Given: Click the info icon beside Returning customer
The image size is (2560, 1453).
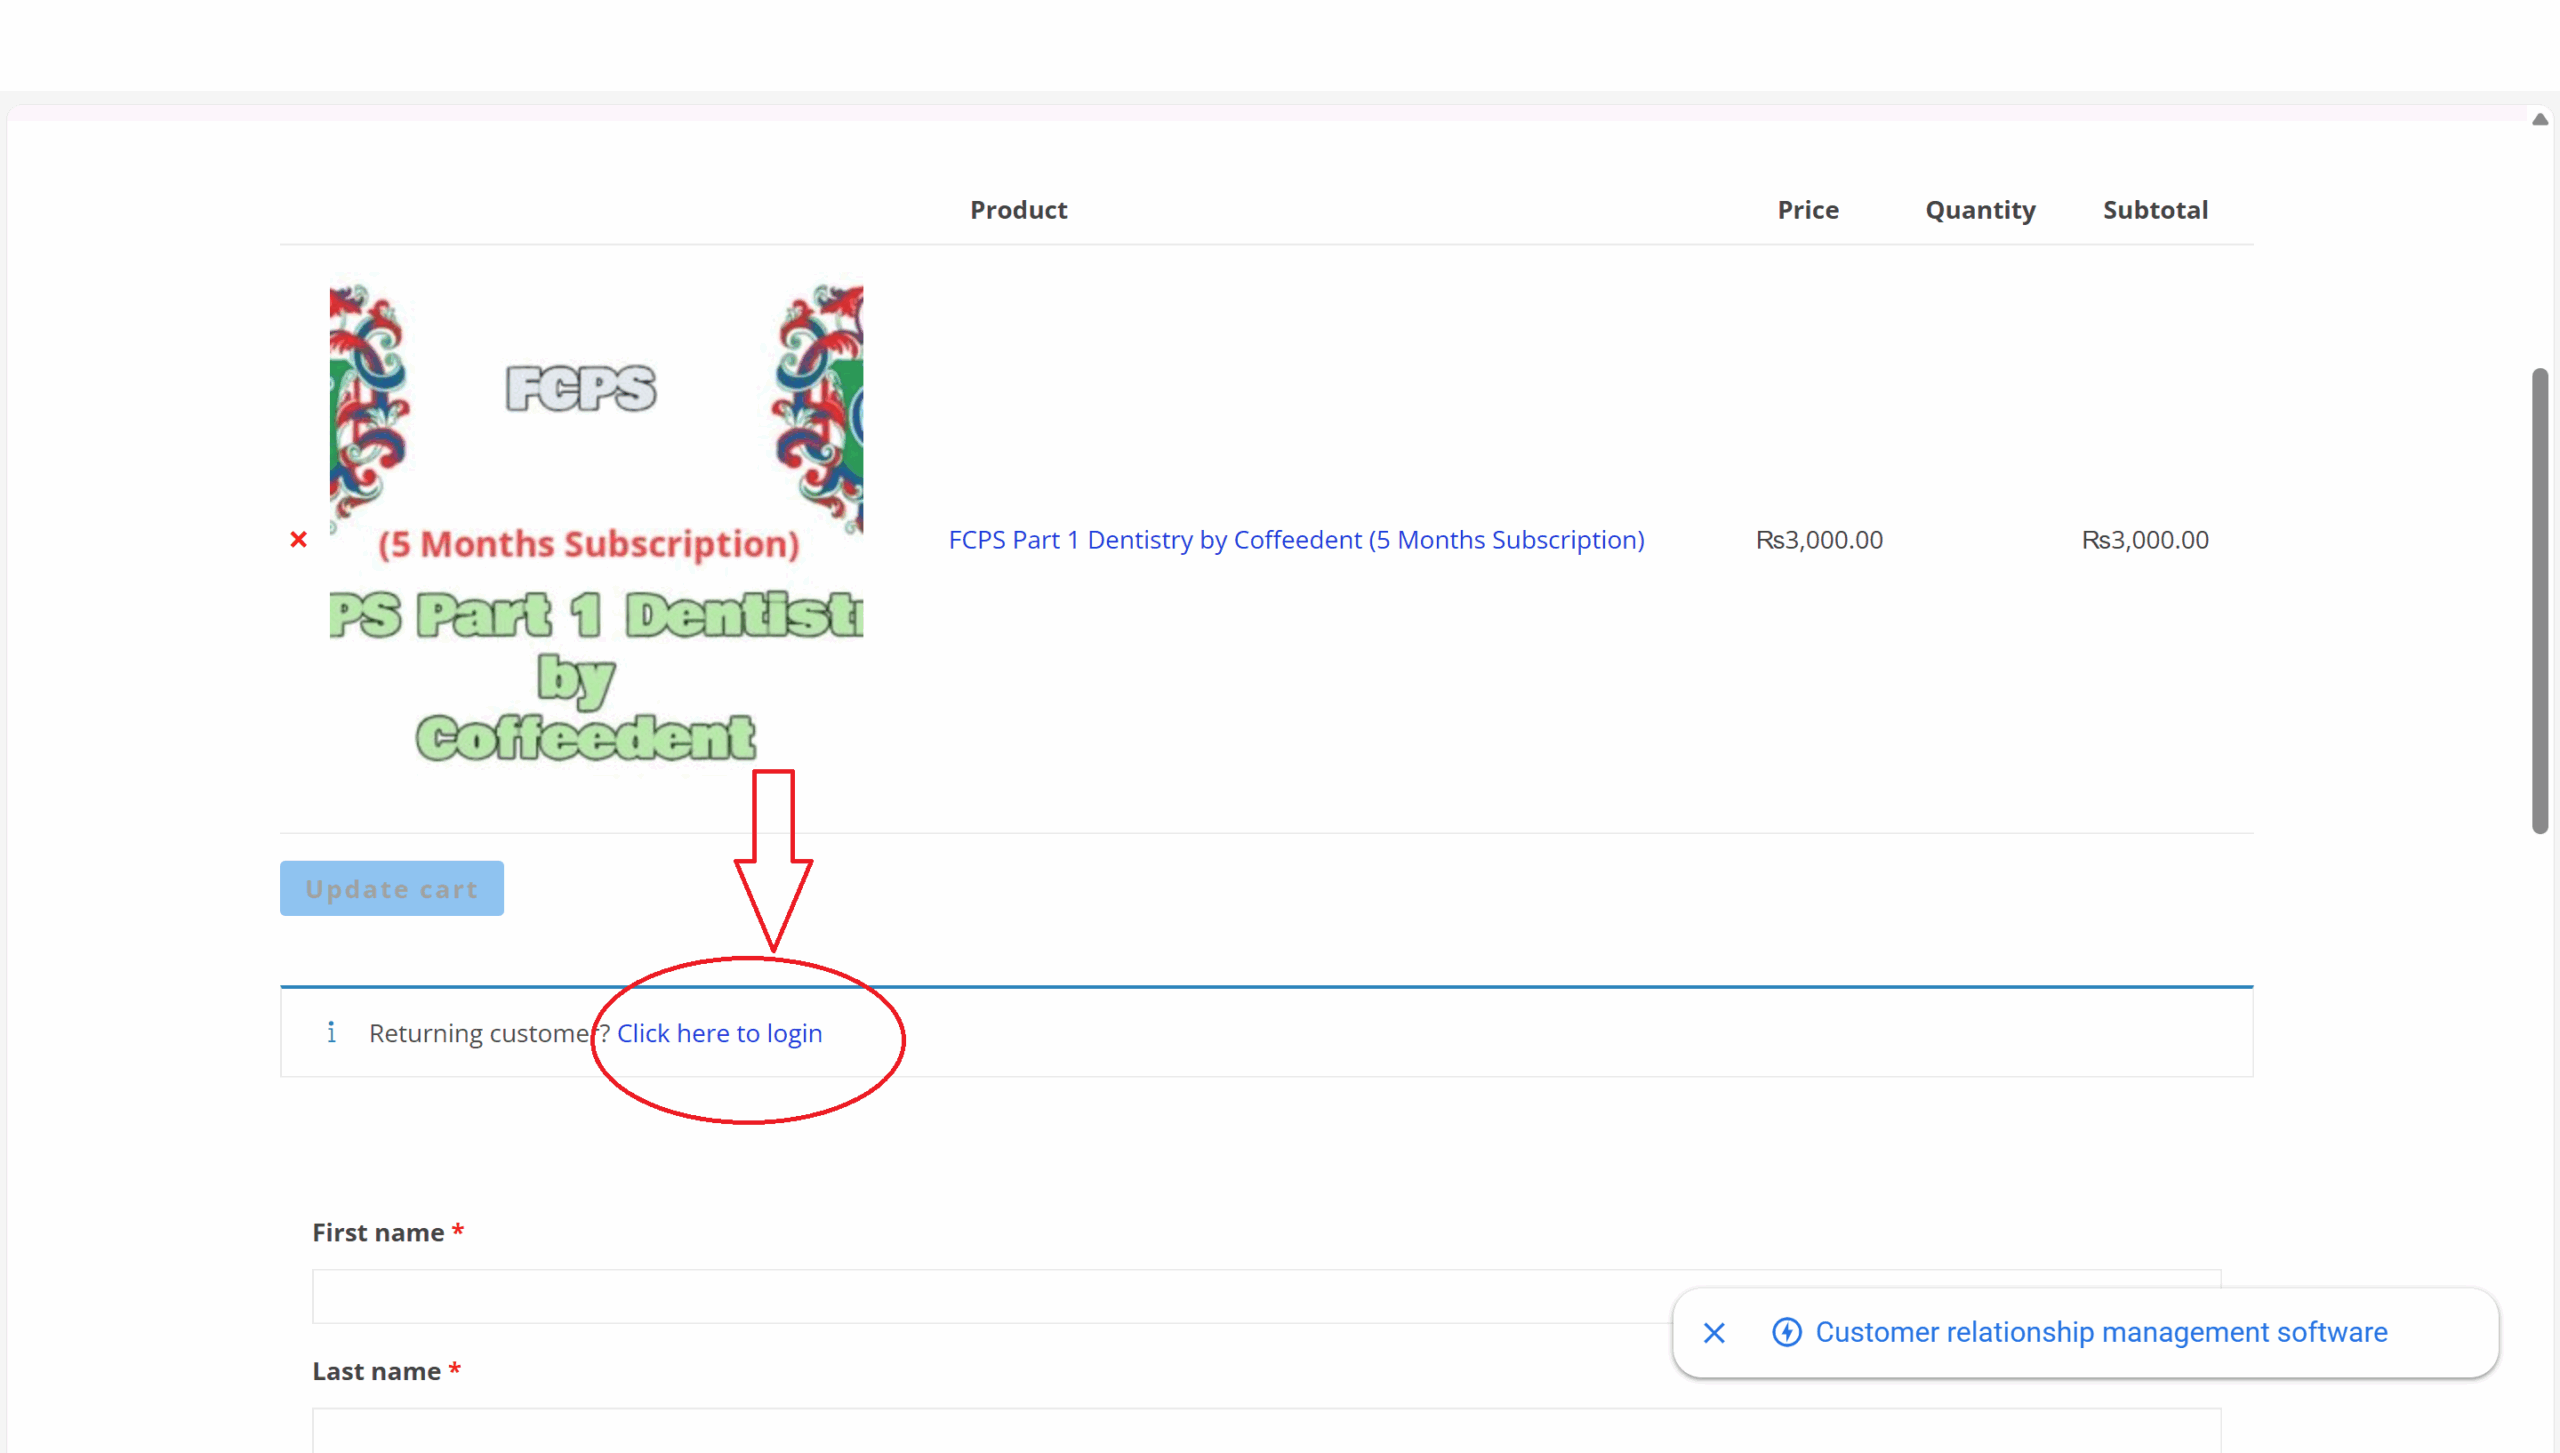Looking at the screenshot, I should (331, 1032).
